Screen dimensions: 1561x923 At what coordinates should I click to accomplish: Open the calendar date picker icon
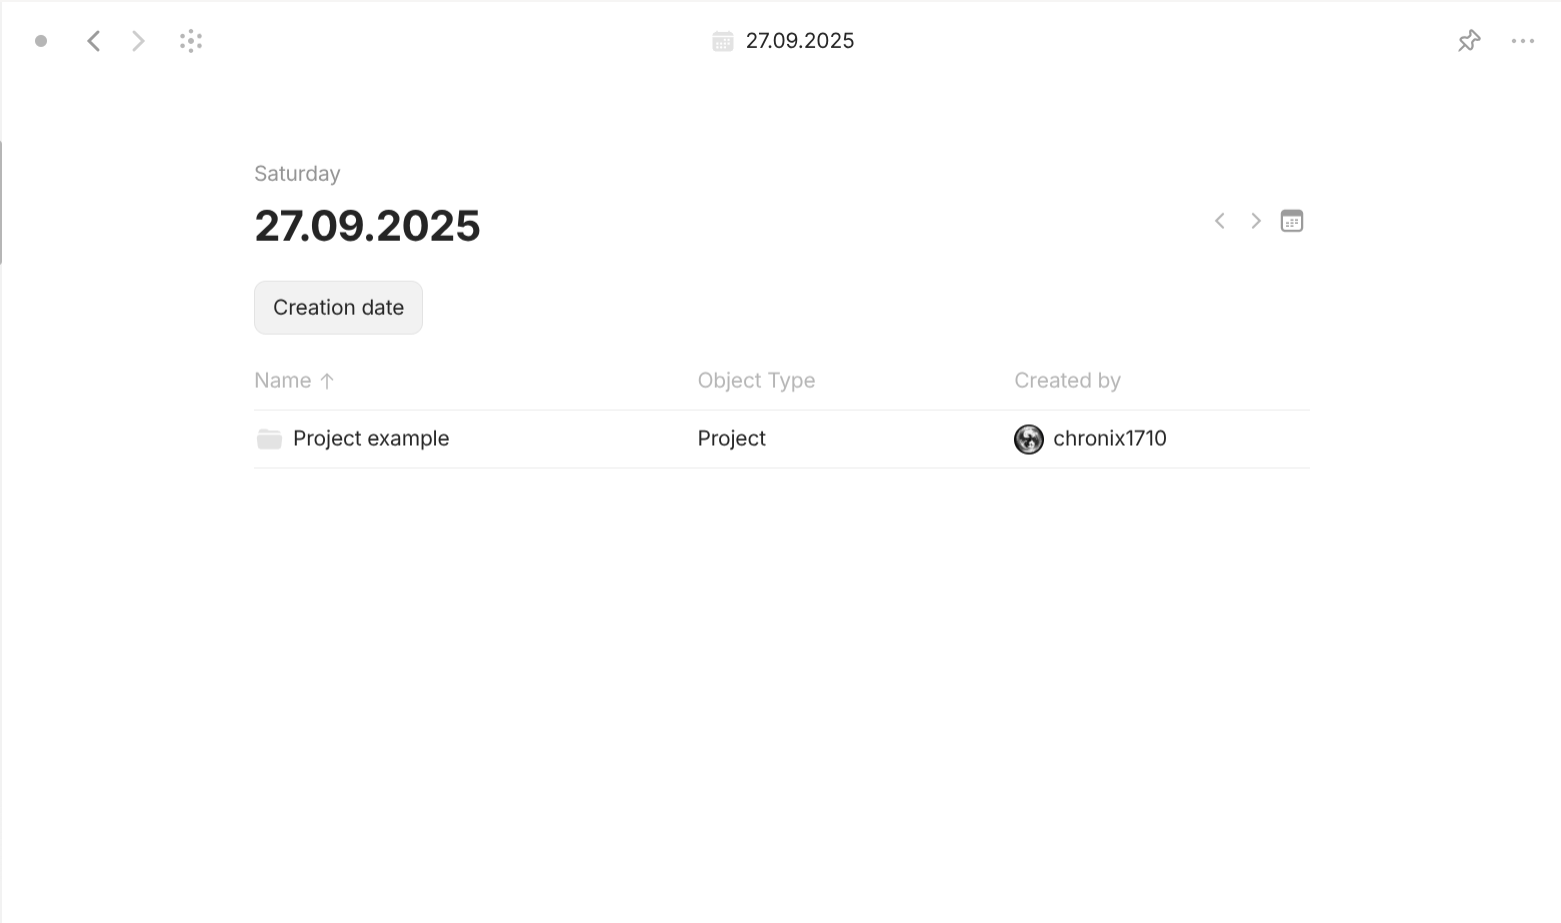coord(1292,221)
